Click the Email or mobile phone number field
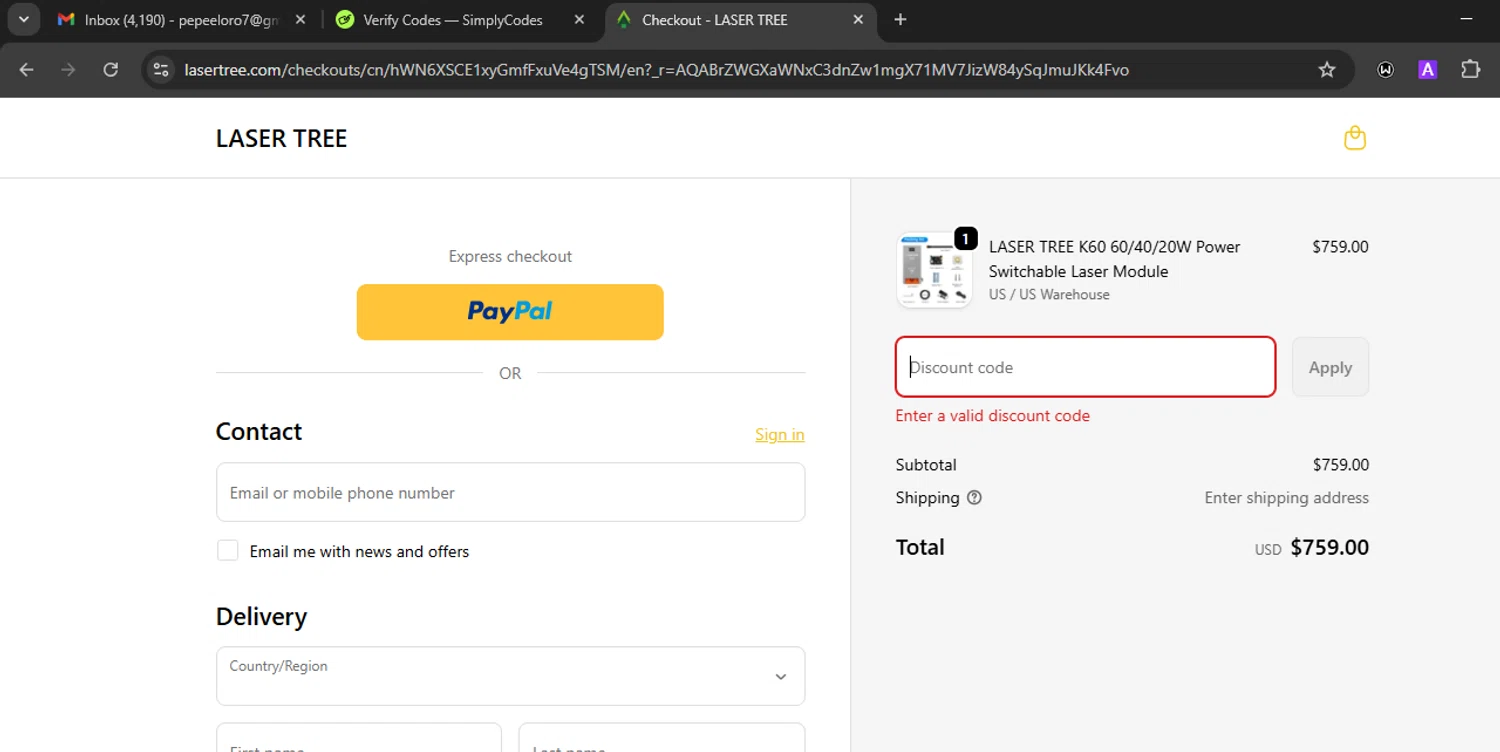The height and width of the screenshot is (752, 1500). pos(510,492)
